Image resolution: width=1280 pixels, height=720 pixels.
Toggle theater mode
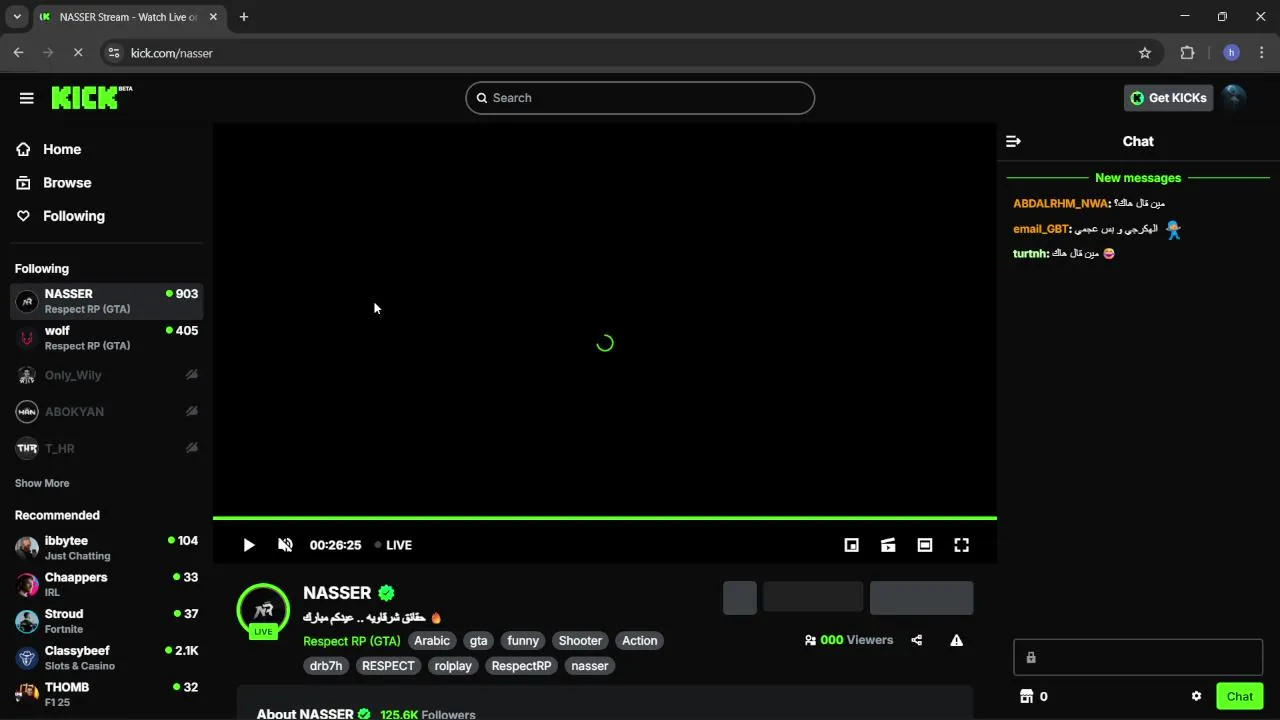pos(925,545)
